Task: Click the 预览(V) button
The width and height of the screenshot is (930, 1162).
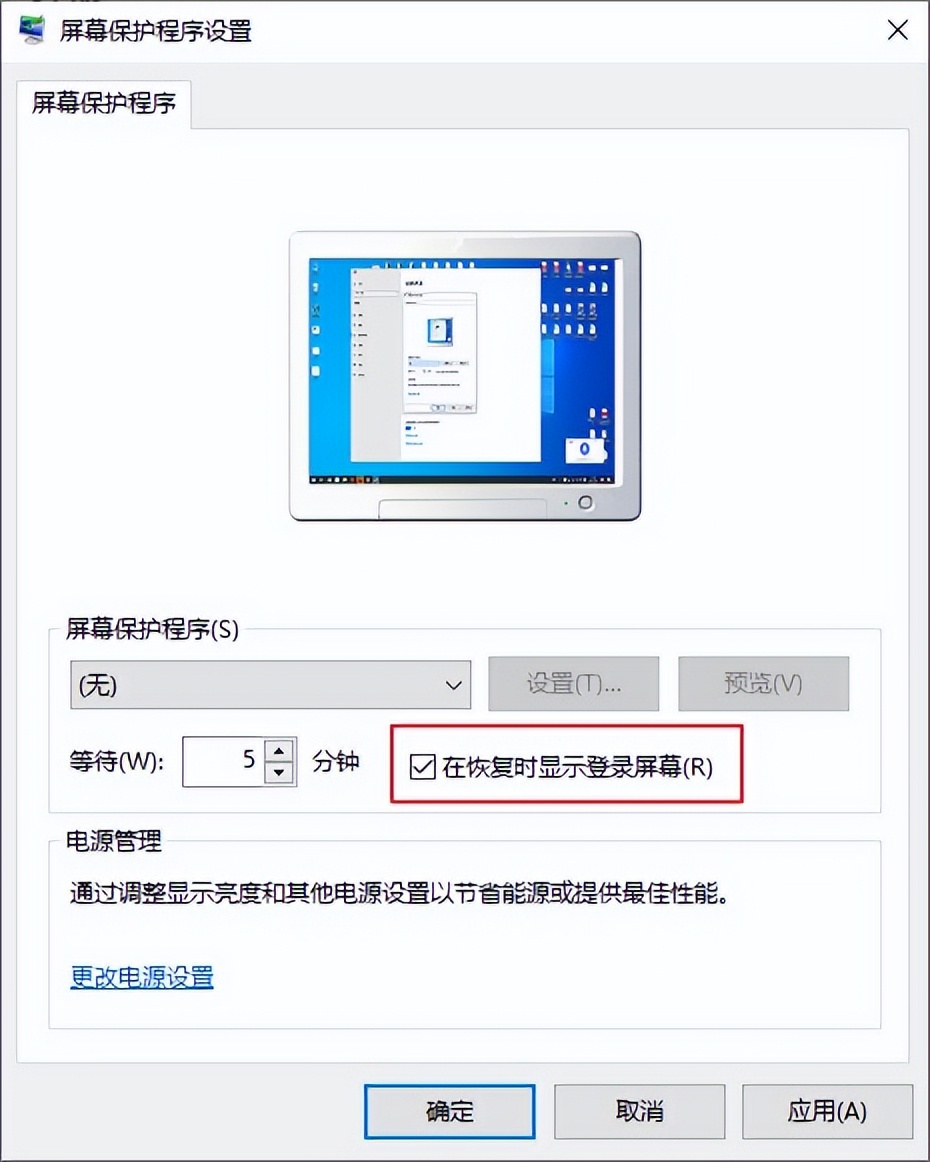Action: coord(763,683)
